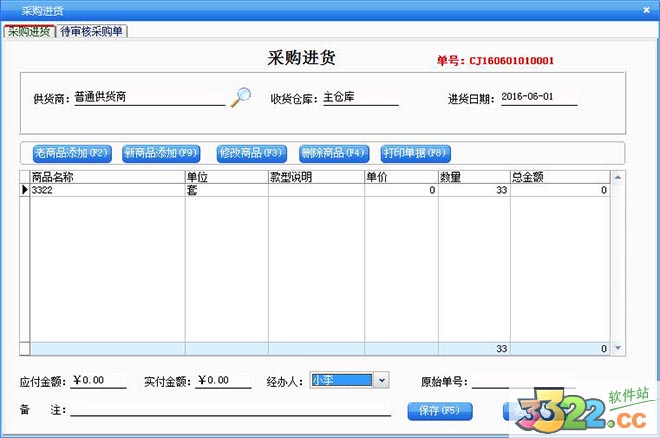
Task: Click scroll up arrow of product table
Action: click(617, 178)
